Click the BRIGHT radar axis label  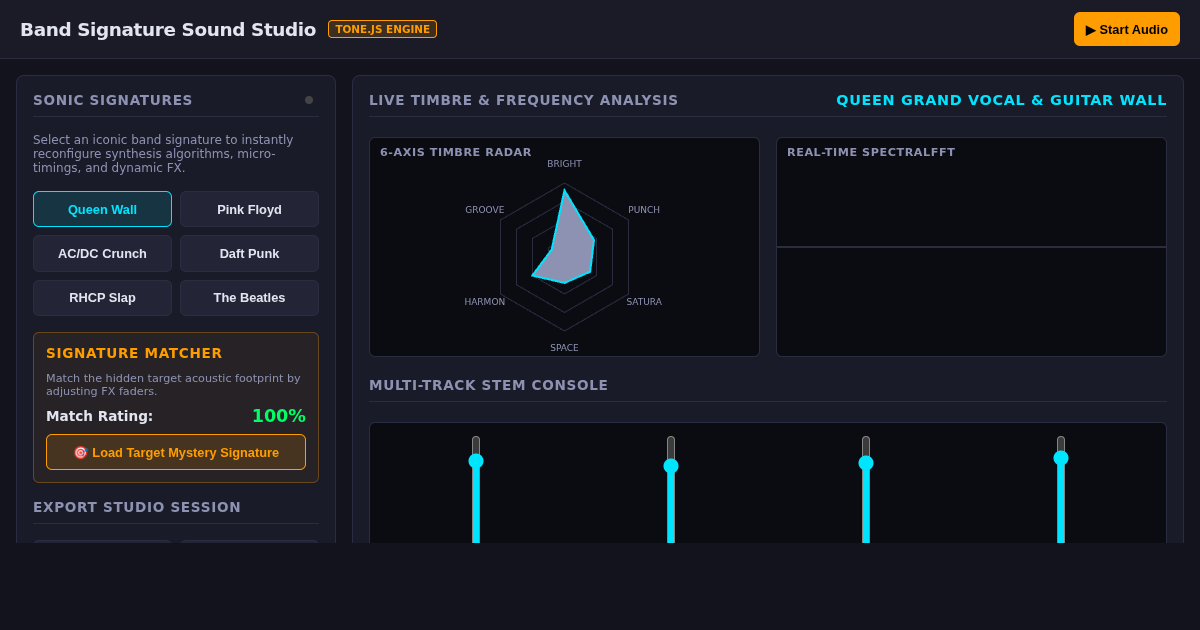click(564, 164)
